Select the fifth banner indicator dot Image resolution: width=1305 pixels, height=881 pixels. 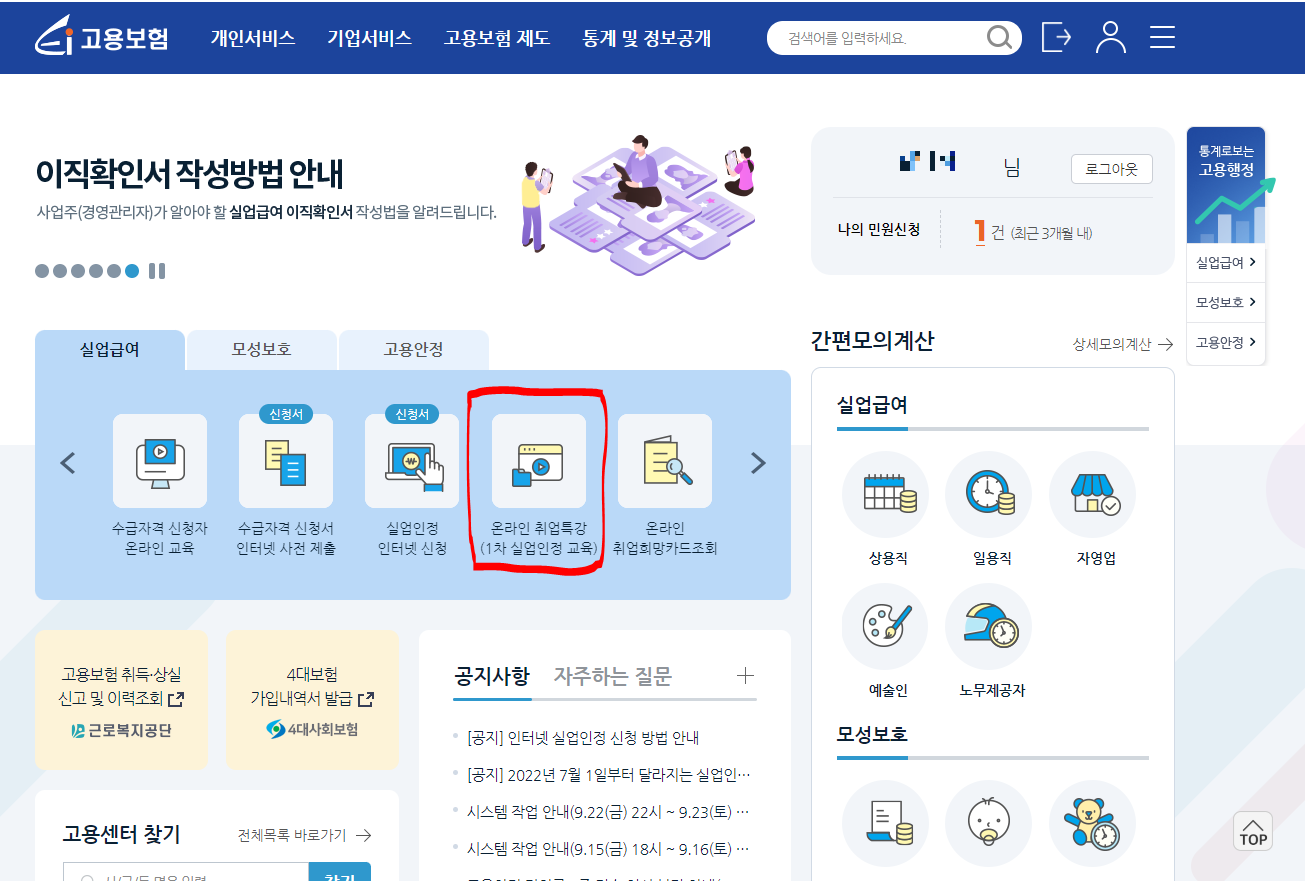click(114, 271)
